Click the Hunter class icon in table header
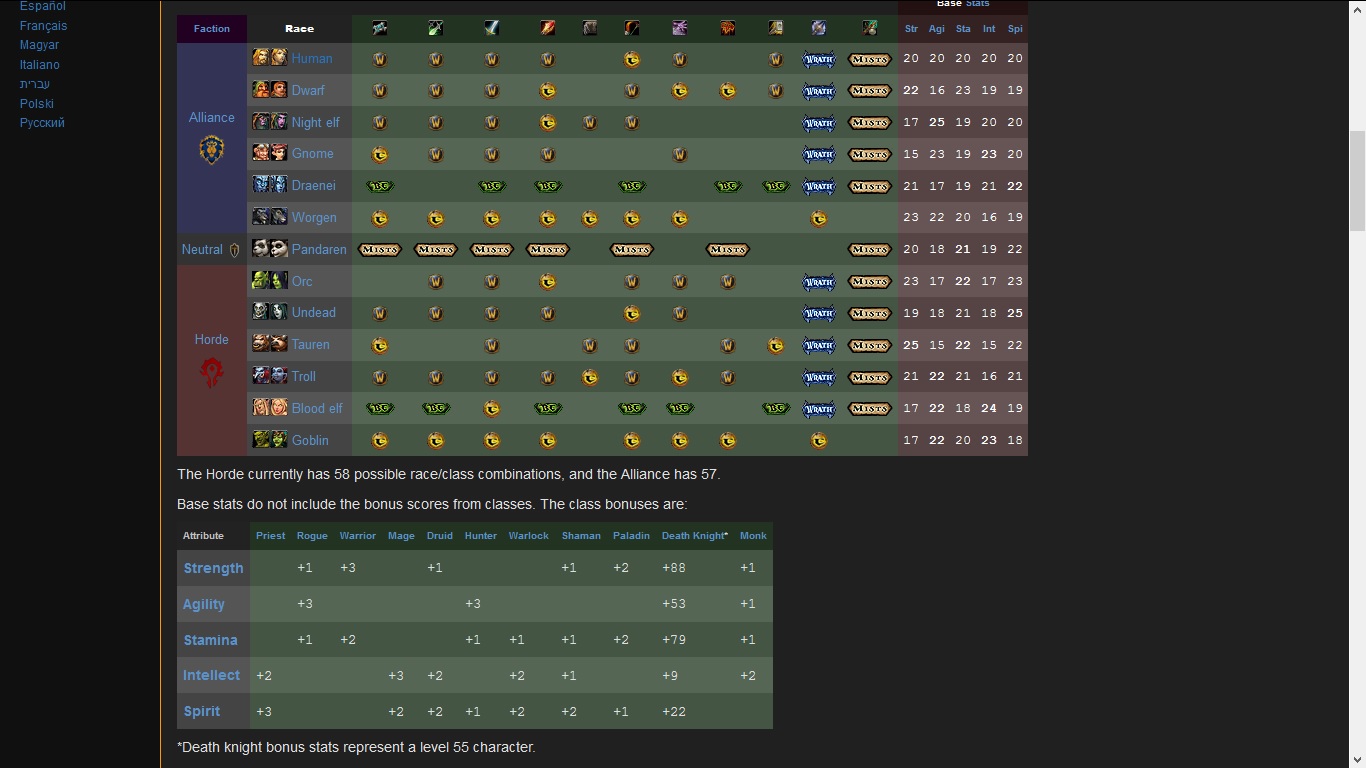1366x768 pixels. tap(632, 28)
